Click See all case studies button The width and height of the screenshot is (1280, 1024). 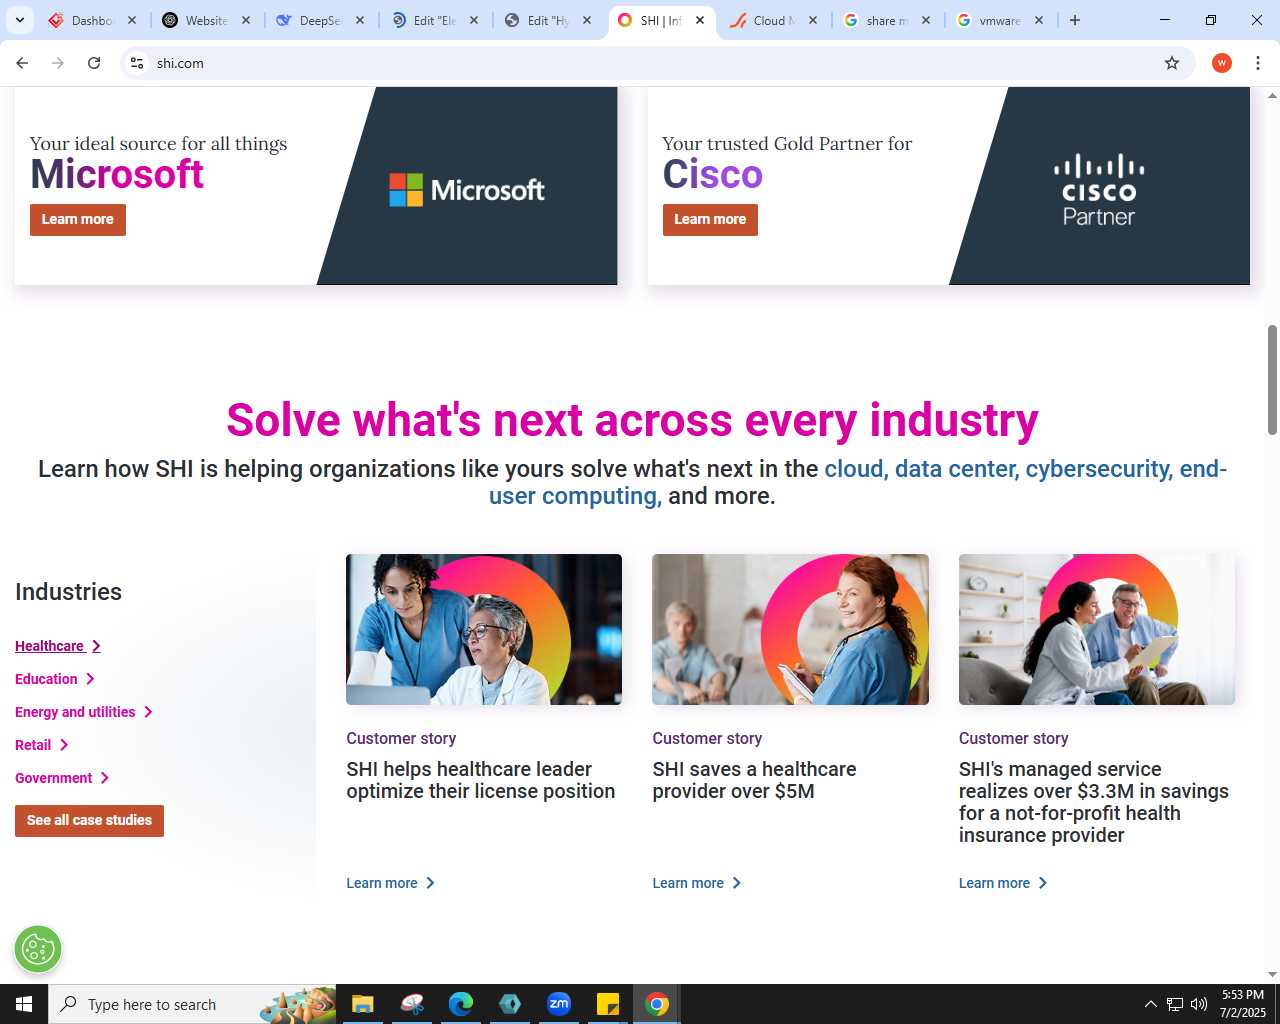pyautogui.click(x=89, y=821)
